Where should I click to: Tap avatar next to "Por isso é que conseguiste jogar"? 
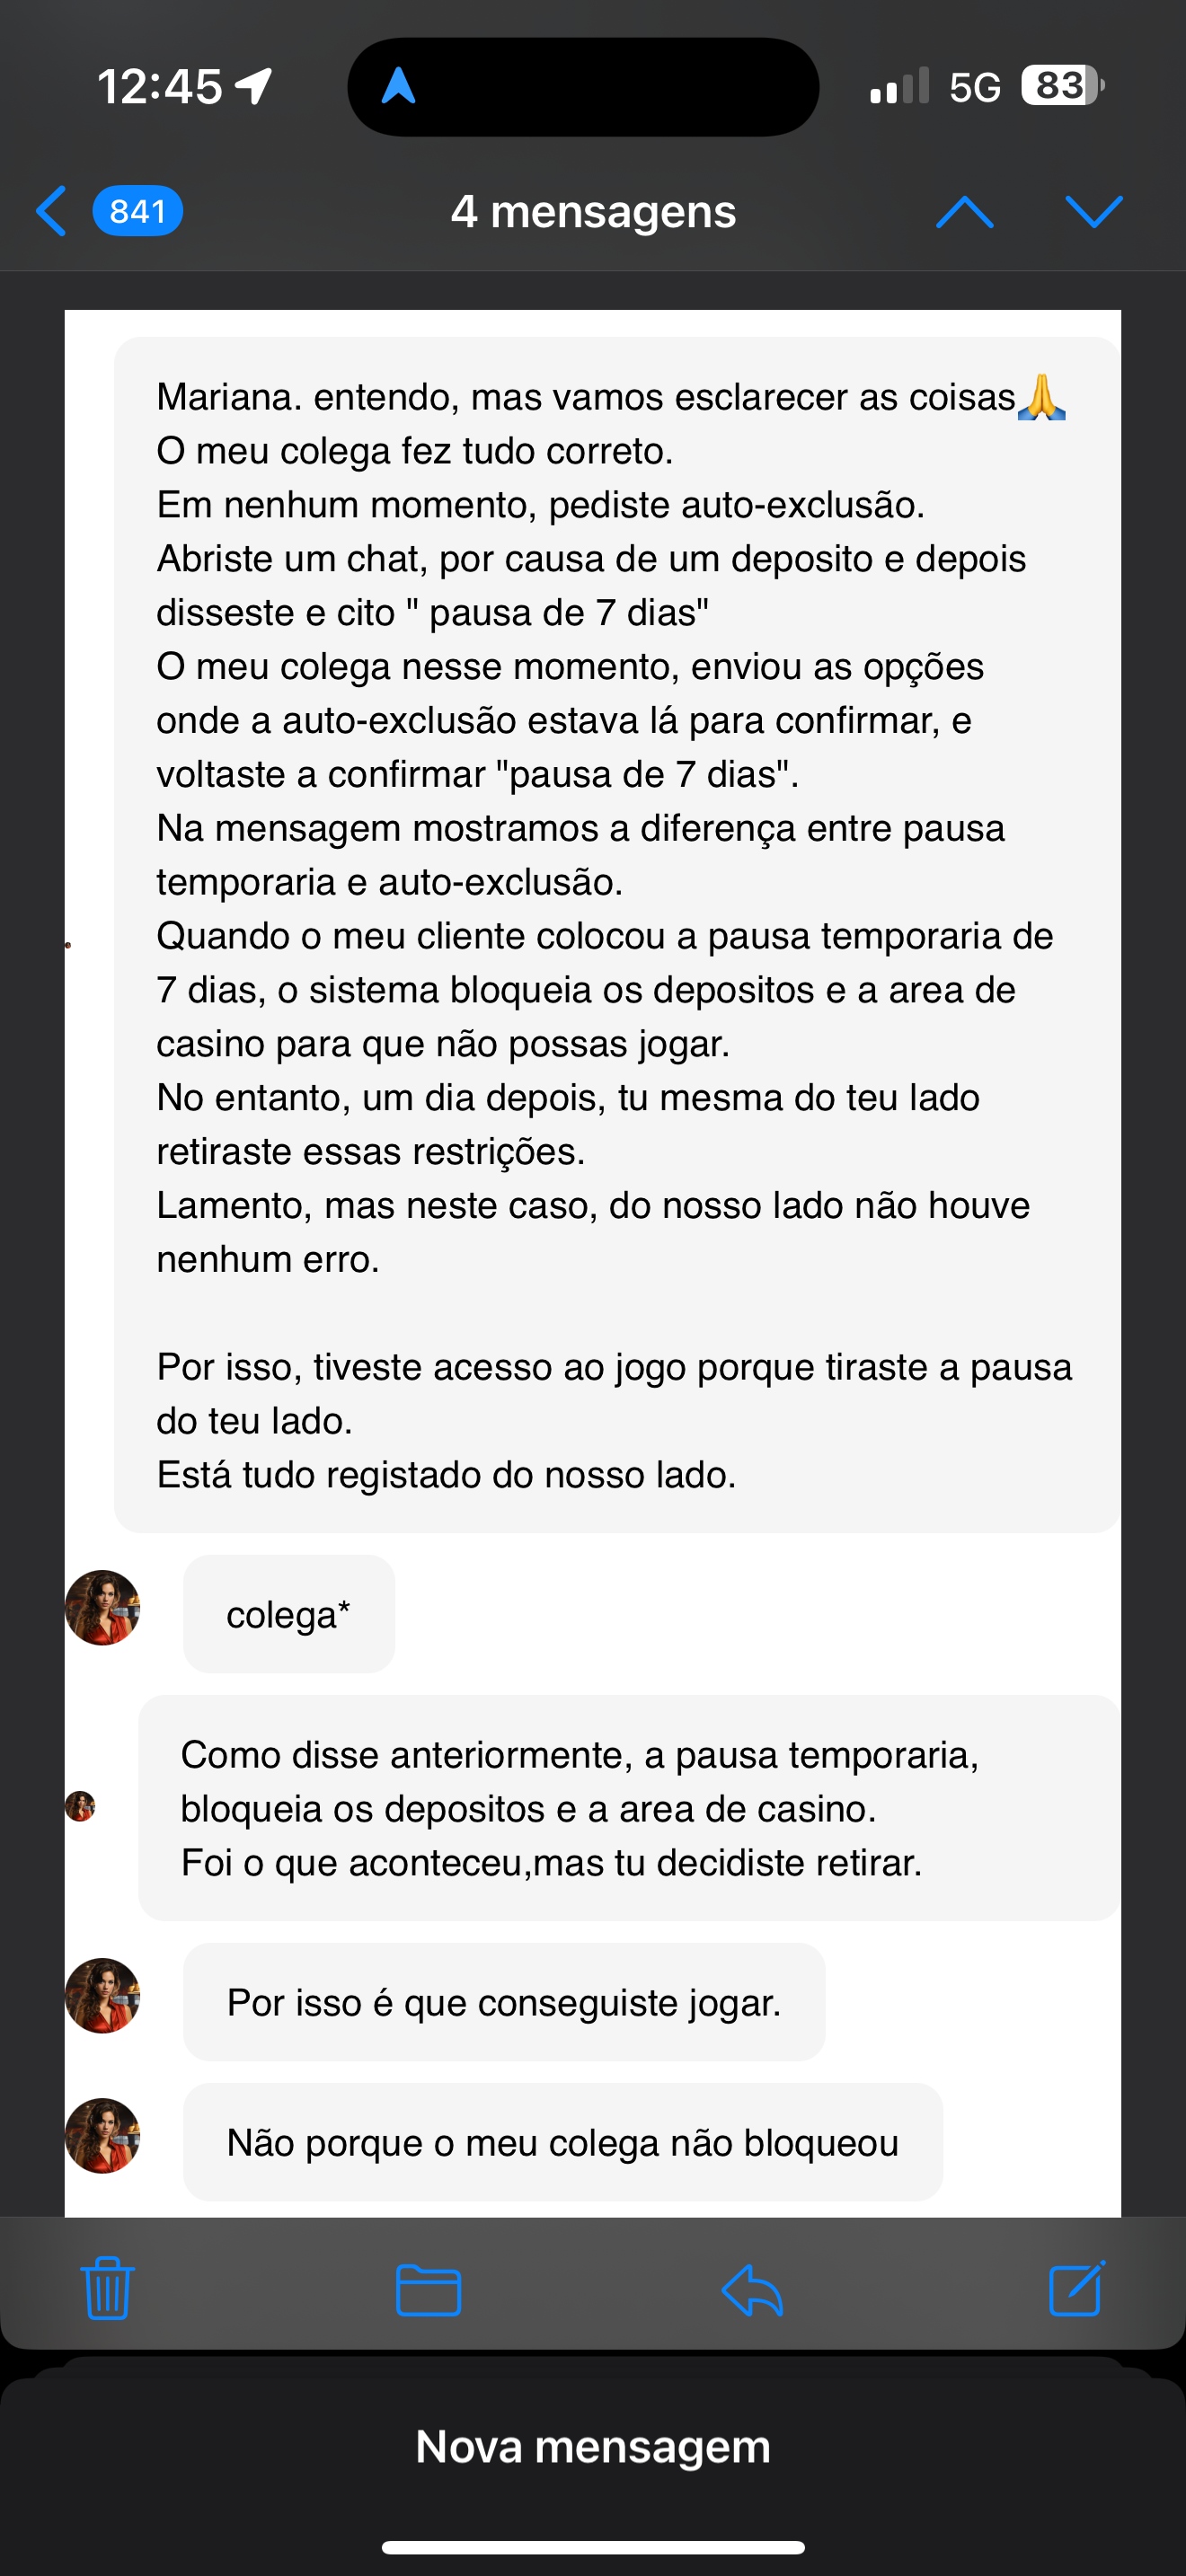coord(102,1996)
